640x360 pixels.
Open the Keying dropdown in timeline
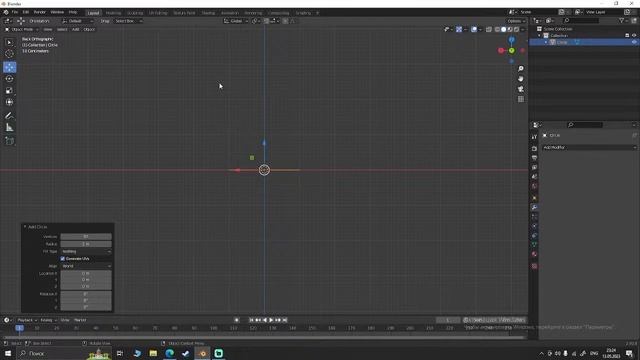point(48,320)
